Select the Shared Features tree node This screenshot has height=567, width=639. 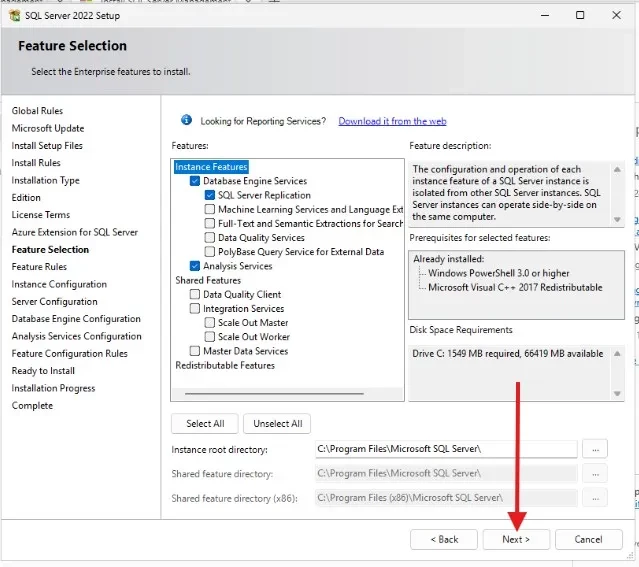pos(208,280)
